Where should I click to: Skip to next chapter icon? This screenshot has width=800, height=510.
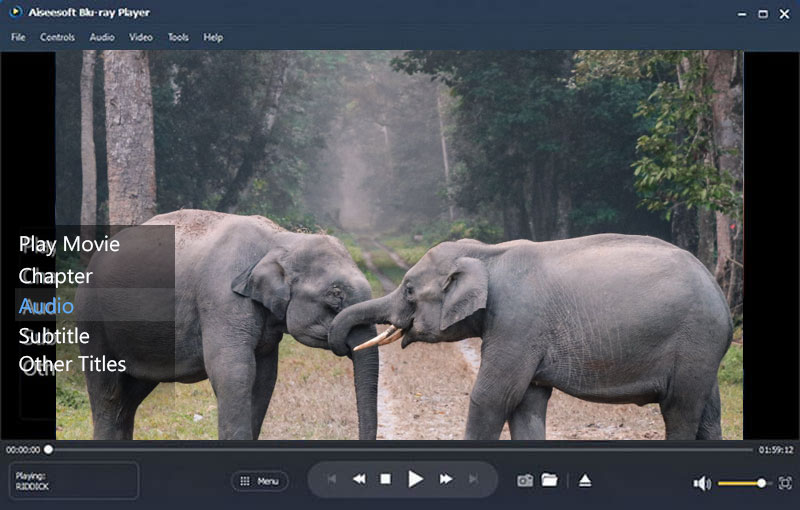(x=474, y=480)
